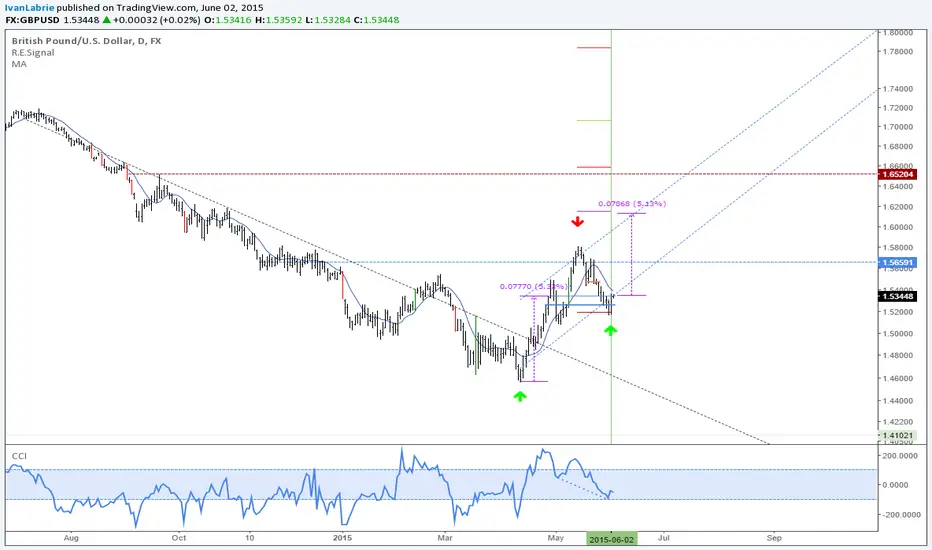This screenshot has height=550, width=932.
Task: Select the CCI indicator label
Action: pos(19,456)
